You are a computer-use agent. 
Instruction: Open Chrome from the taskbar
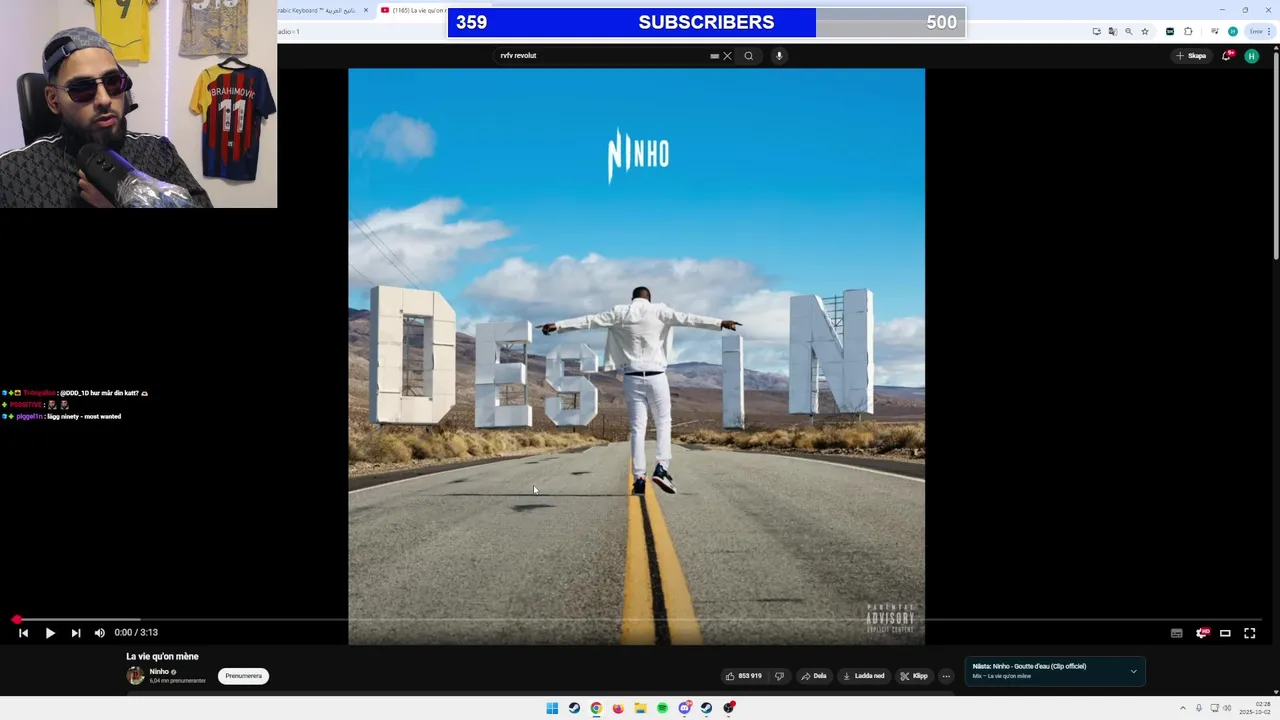pos(596,708)
